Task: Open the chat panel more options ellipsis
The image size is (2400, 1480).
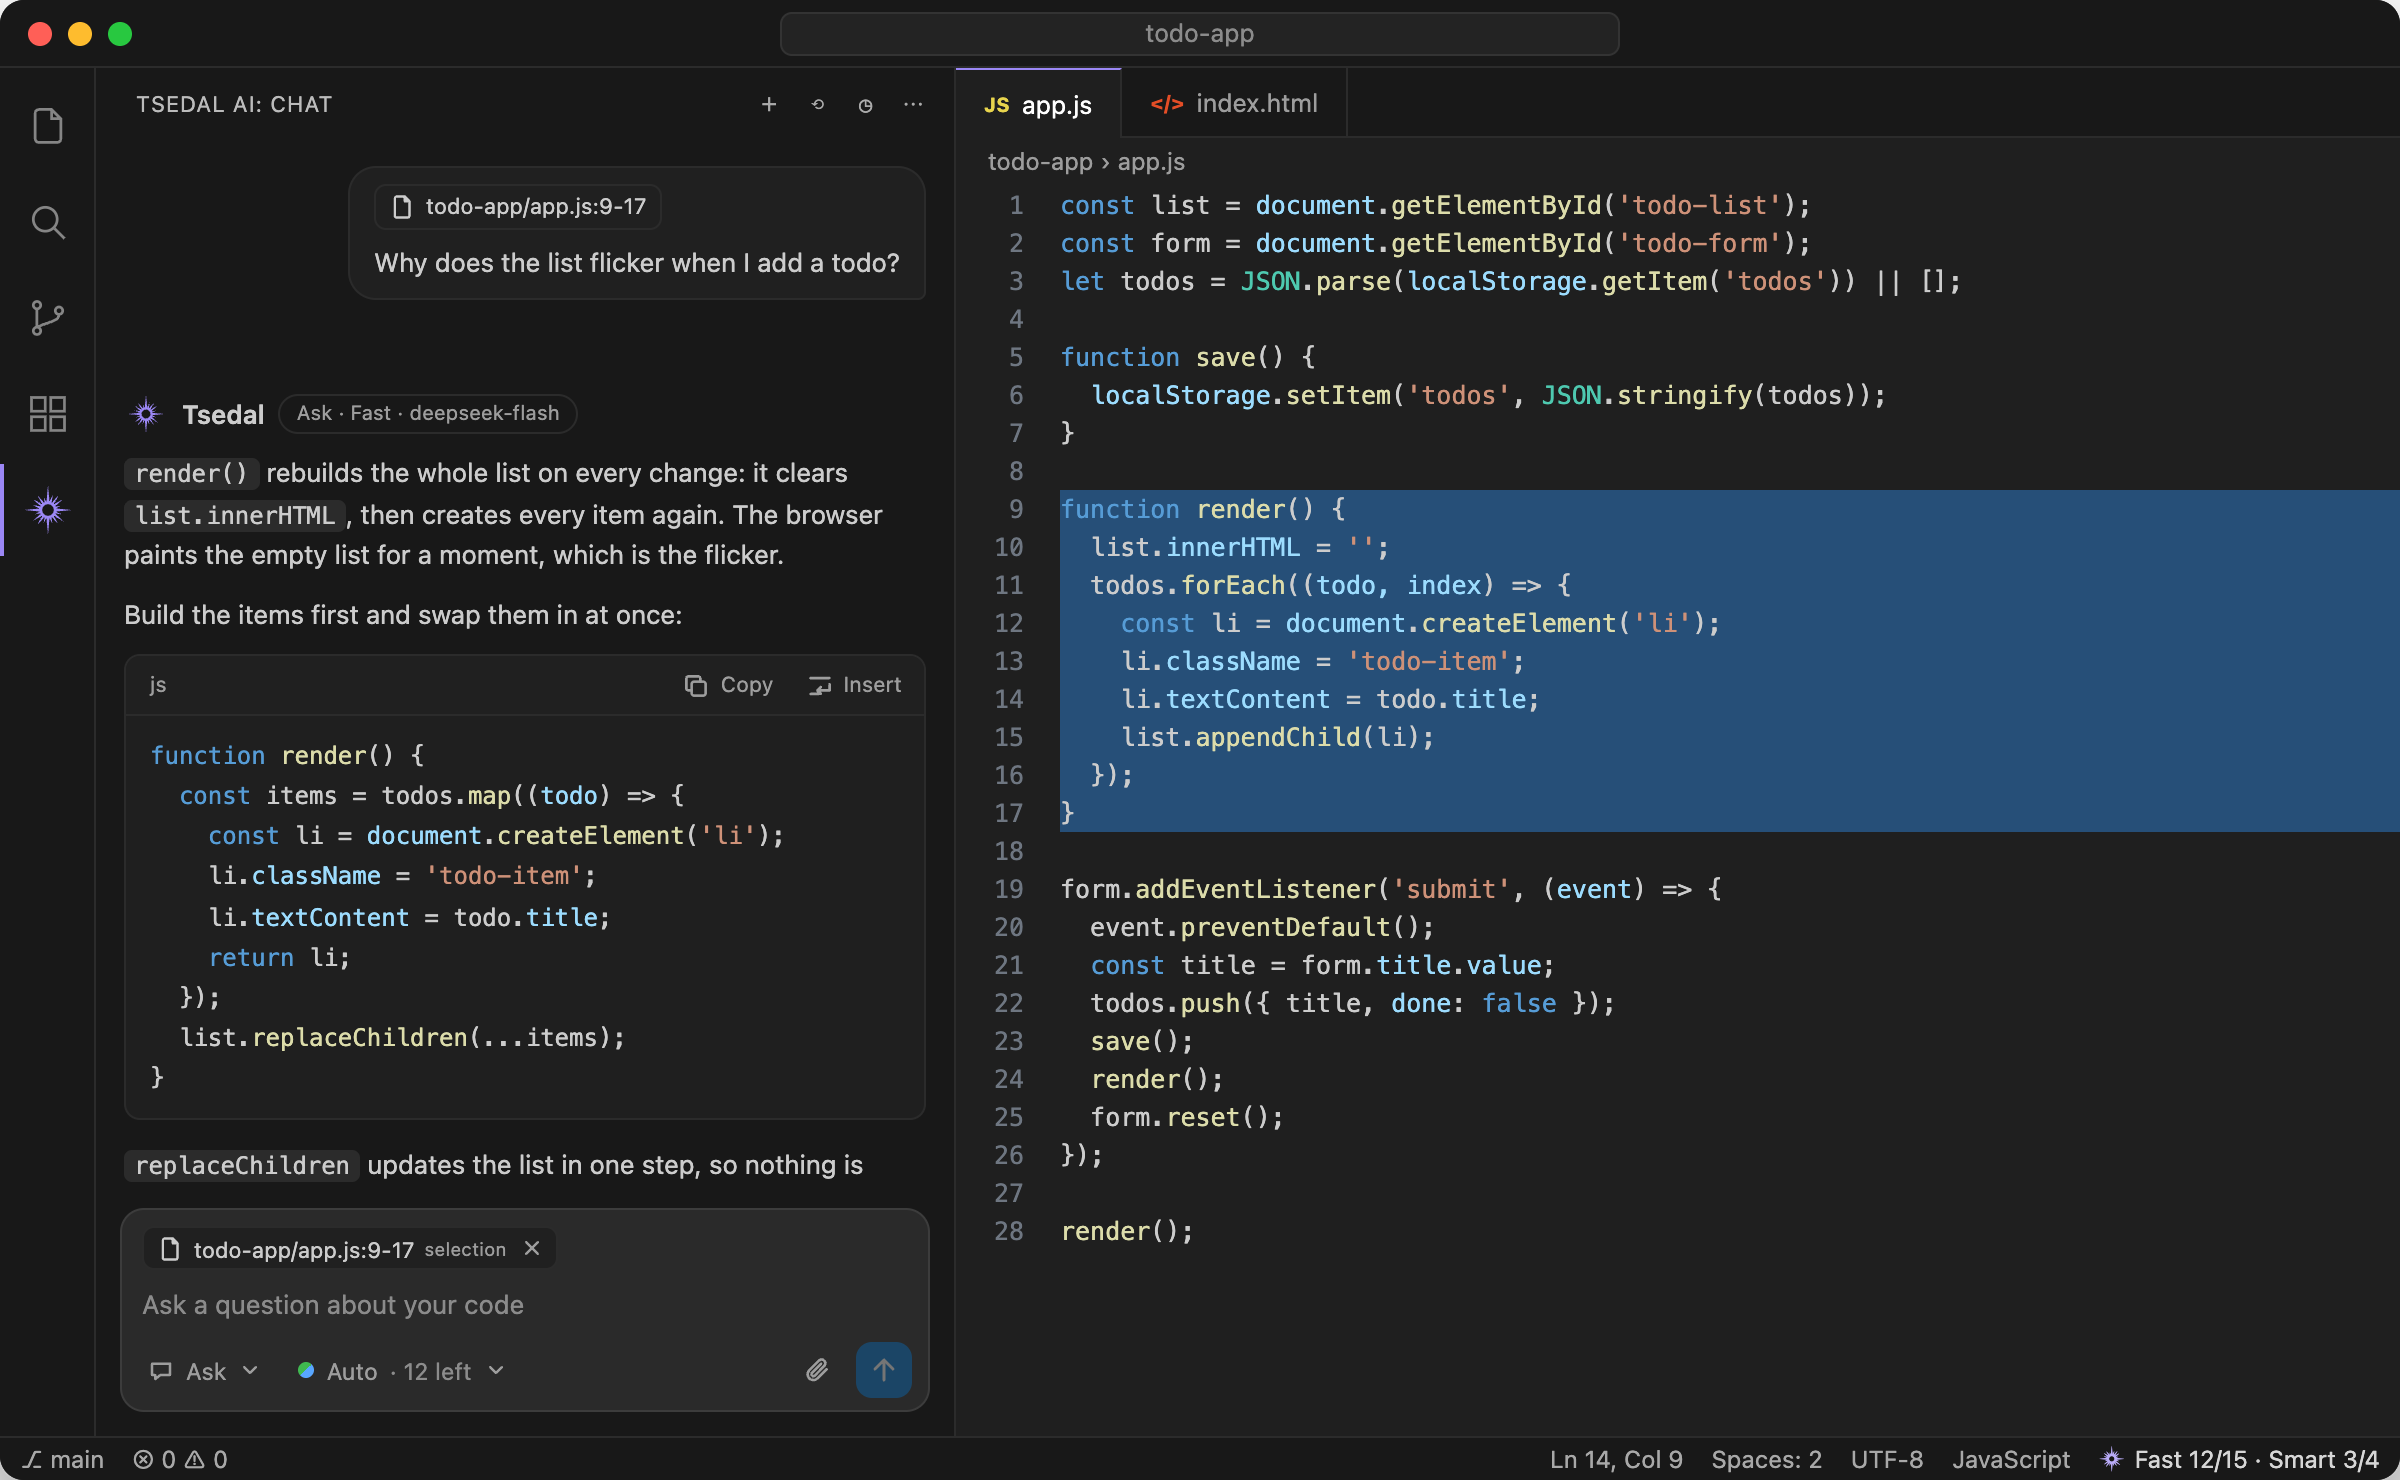Action: click(x=913, y=104)
